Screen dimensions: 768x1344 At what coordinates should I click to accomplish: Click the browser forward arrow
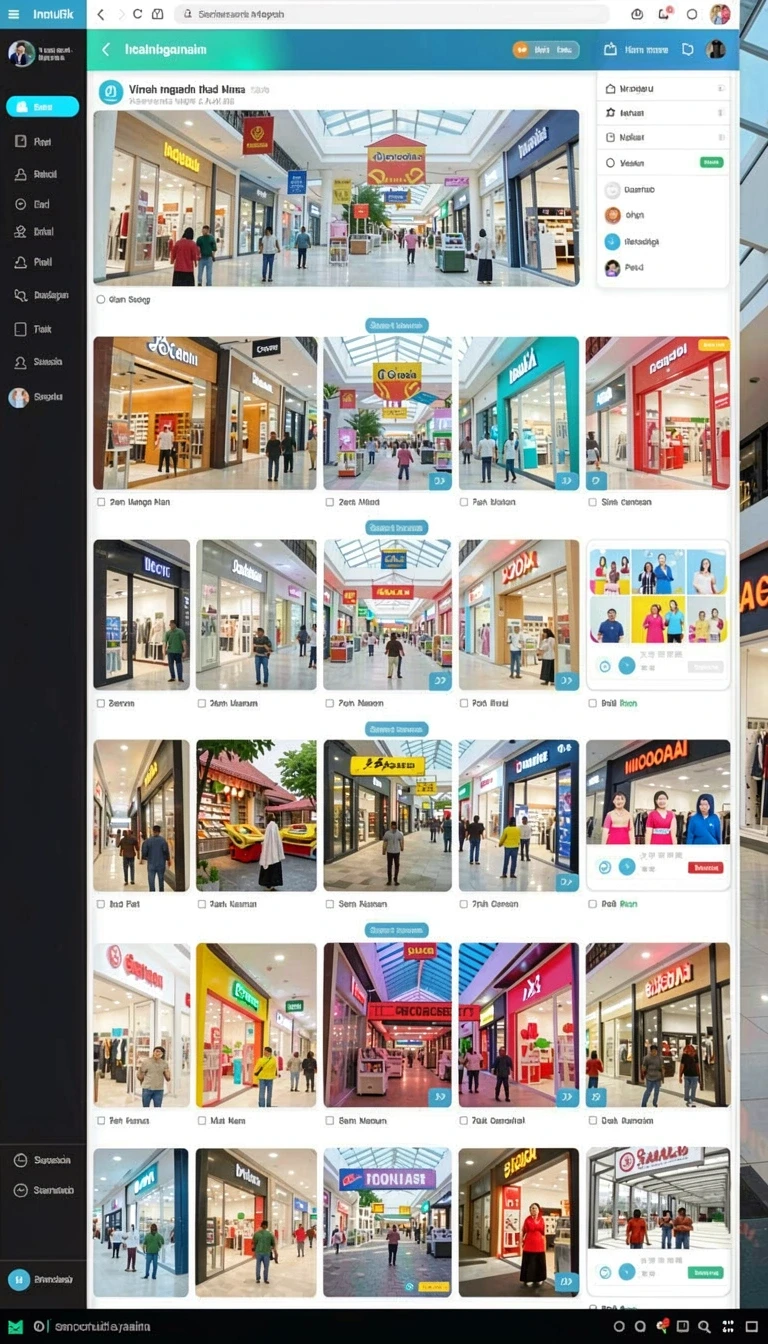(120, 14)
